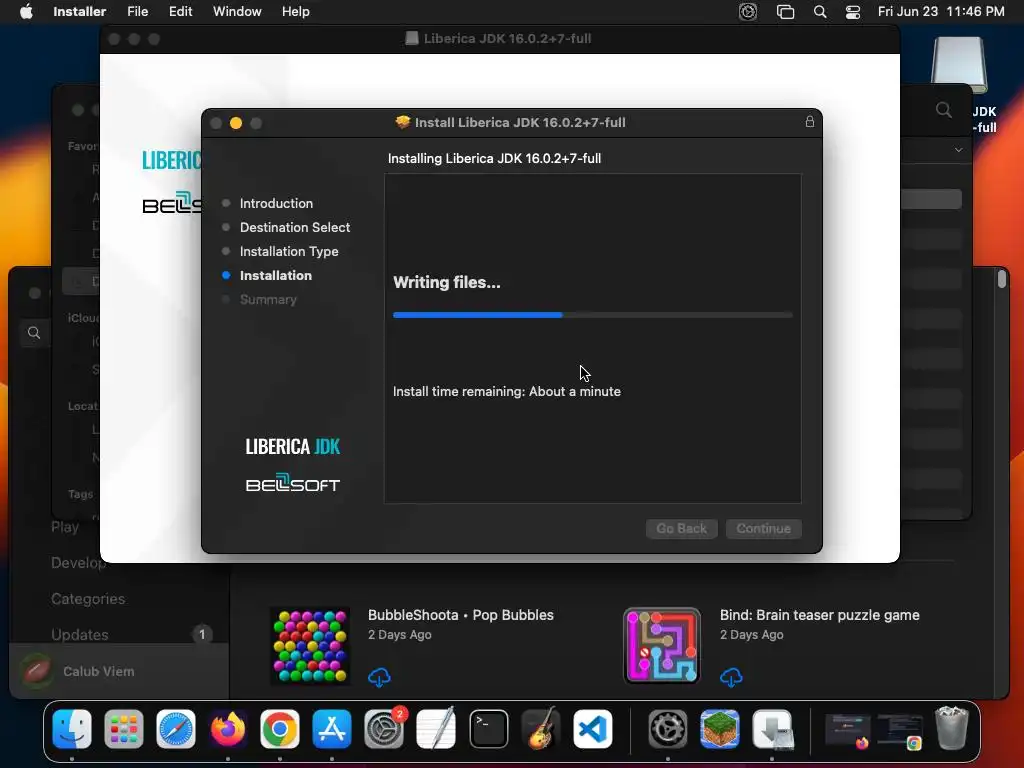
Task: Open System Settings with badge in Dock
Action: pos(384,728)
